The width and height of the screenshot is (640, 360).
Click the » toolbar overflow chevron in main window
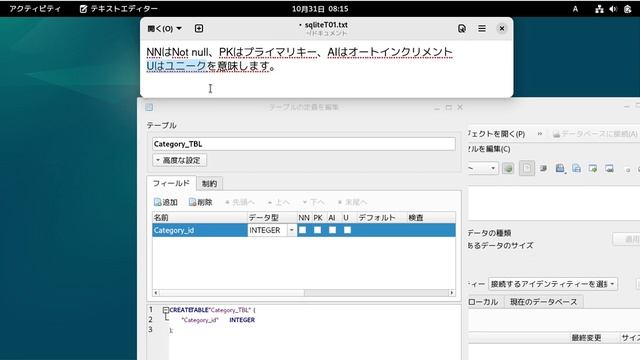coord(540,134)
